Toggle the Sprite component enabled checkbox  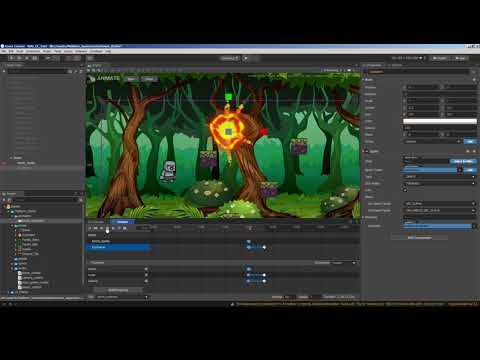(x=367, y=151)
